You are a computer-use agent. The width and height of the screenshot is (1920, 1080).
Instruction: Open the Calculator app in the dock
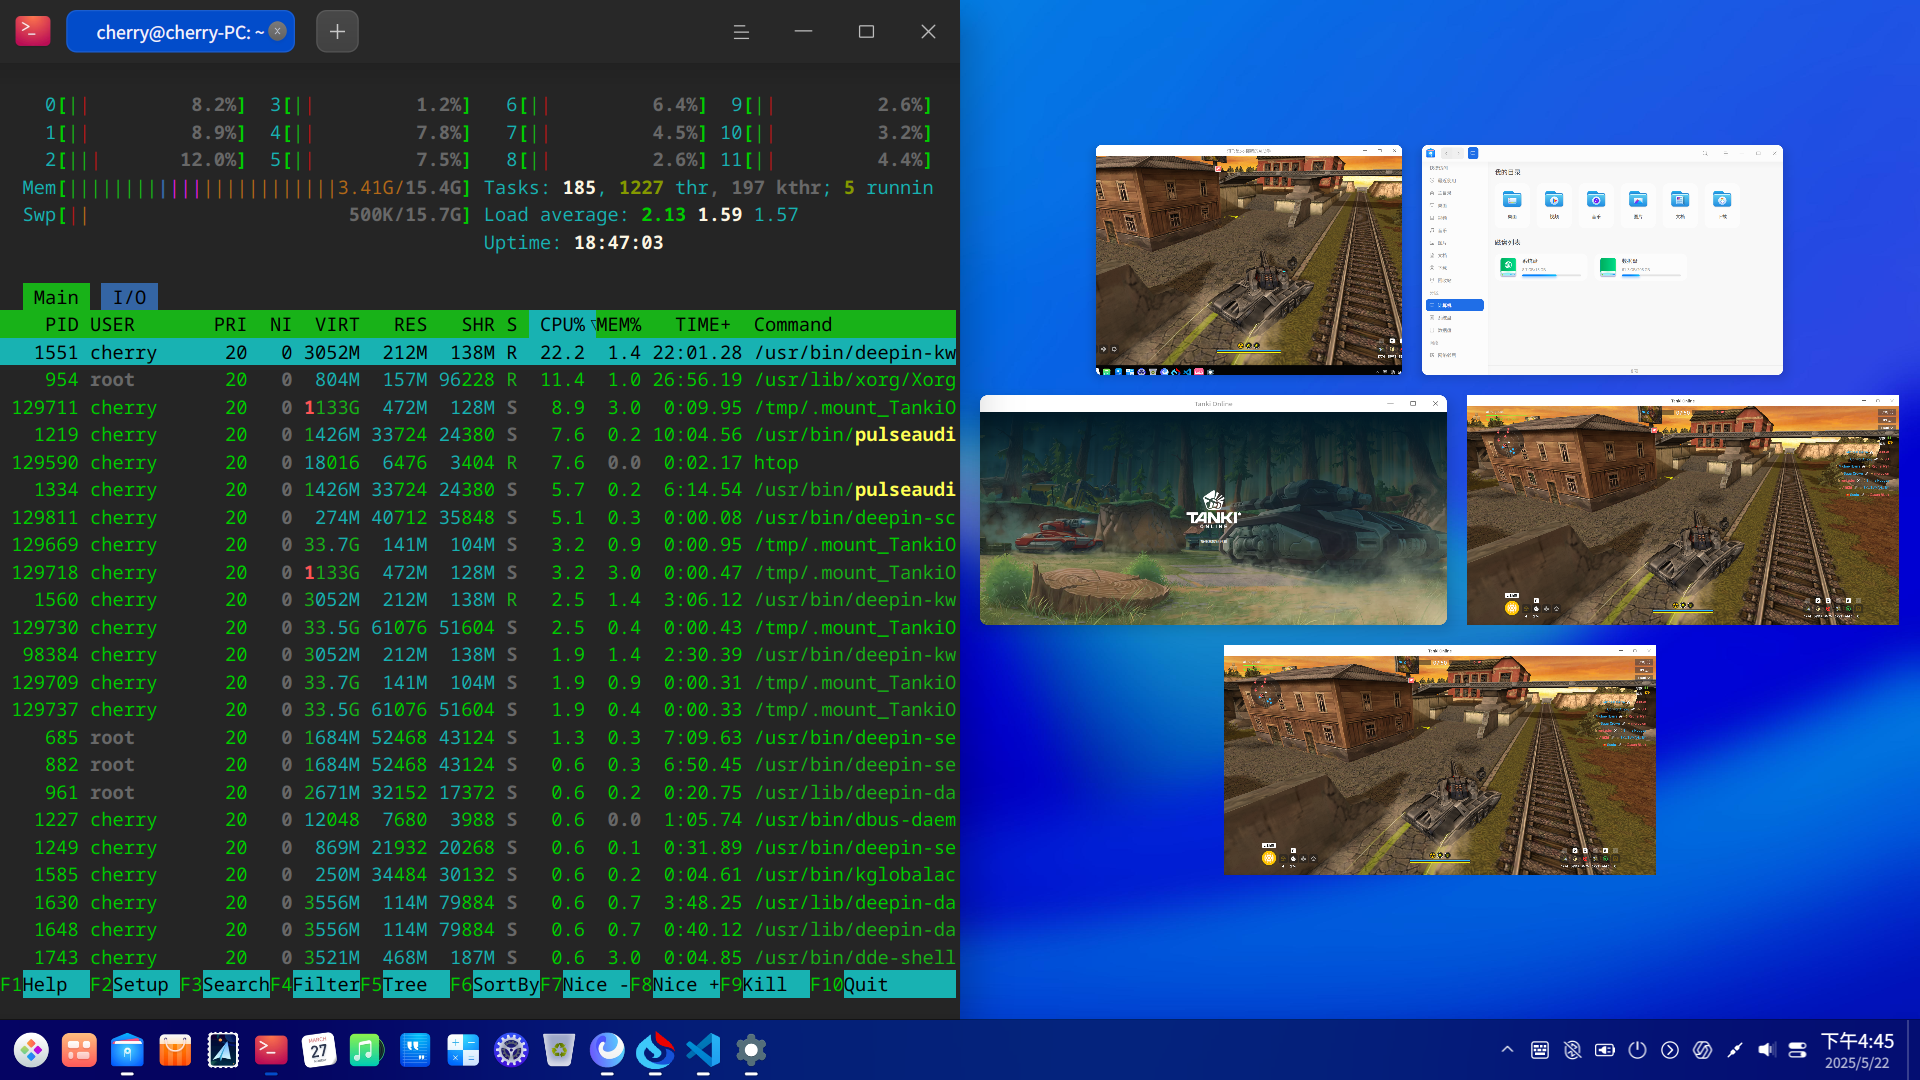463,1050
